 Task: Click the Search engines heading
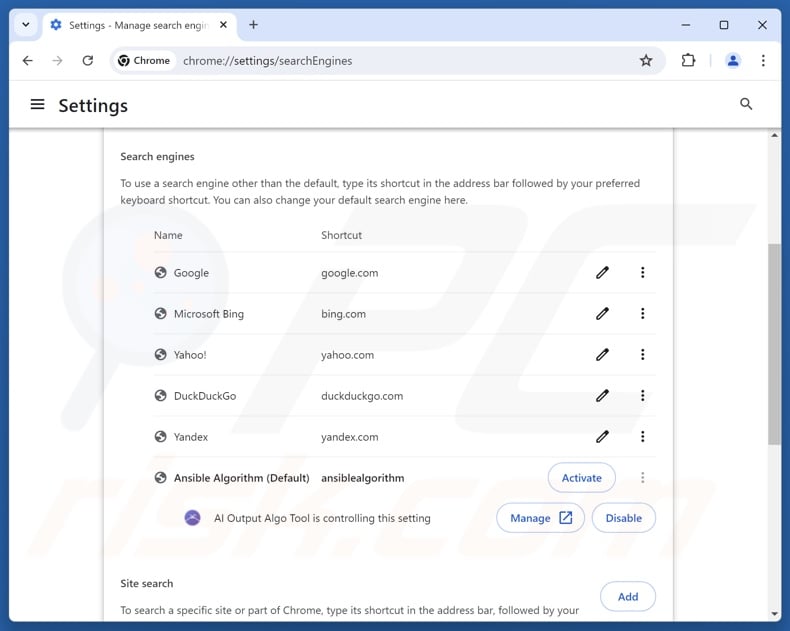pos(157,157)
